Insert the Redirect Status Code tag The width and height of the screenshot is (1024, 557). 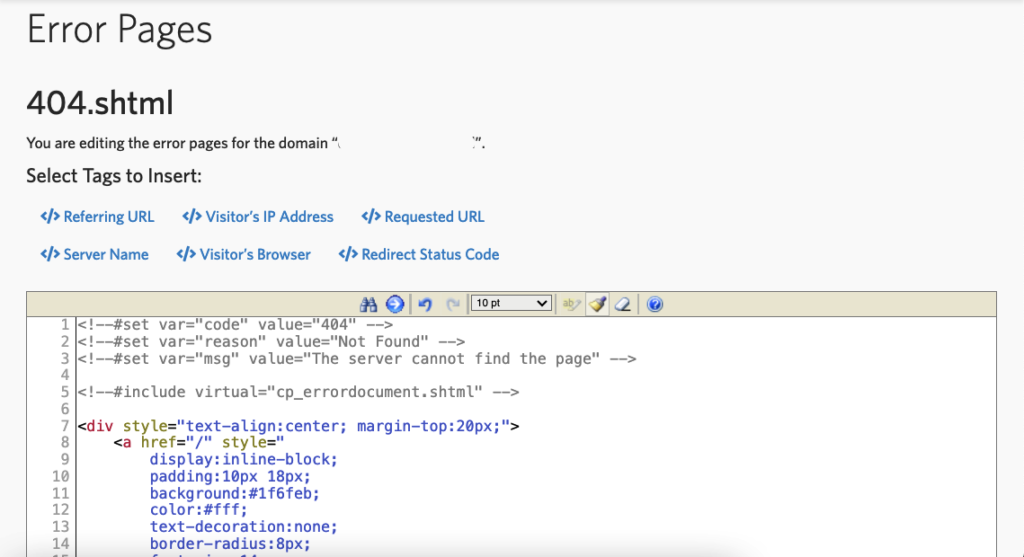pyautogui.click(x=419, y=255)
